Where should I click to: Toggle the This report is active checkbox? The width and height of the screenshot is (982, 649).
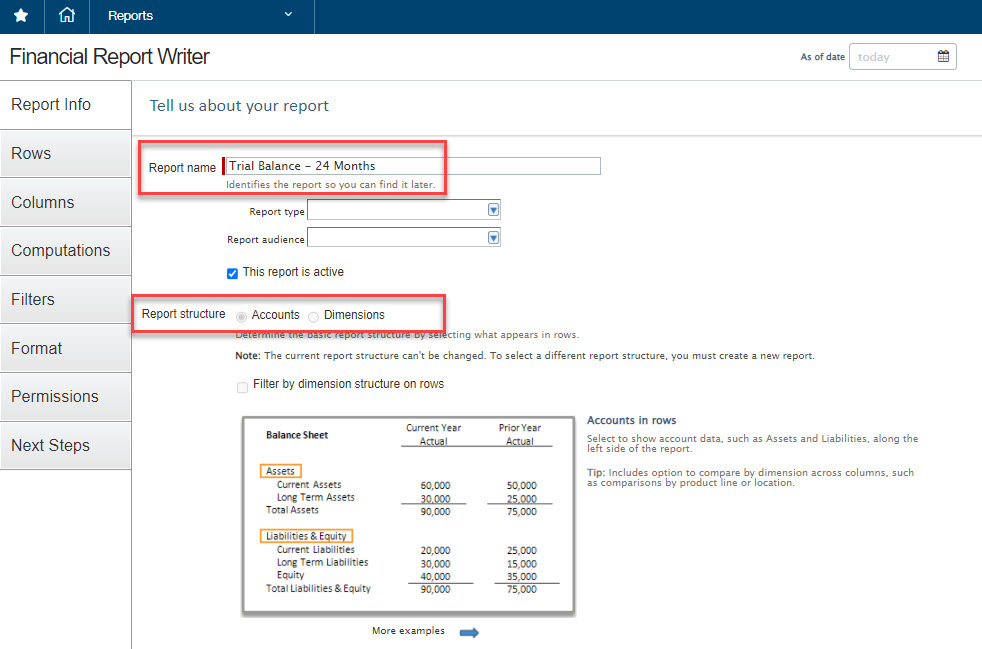tap(233, 273)
